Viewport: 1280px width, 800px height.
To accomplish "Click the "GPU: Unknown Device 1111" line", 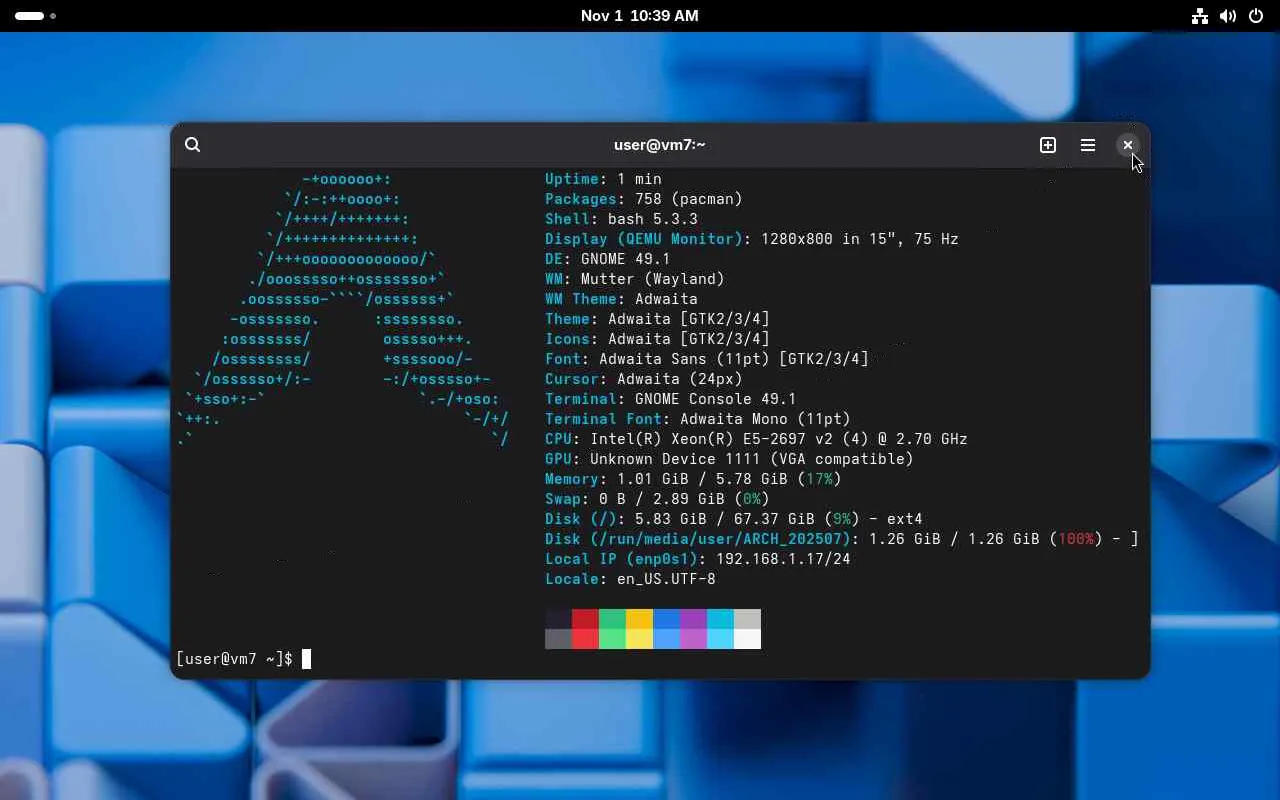I will [x=729, y=459].
